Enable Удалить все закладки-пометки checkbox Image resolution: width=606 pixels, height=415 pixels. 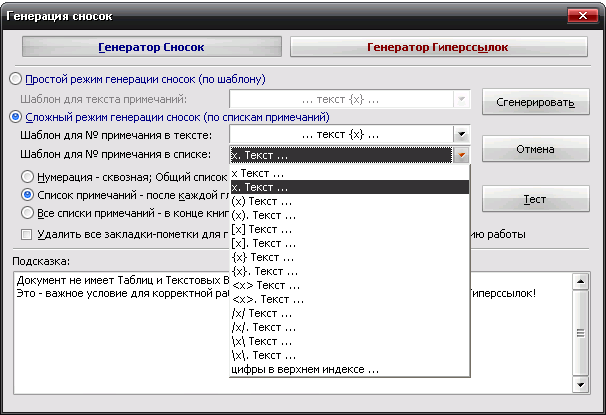click(29, 235)
